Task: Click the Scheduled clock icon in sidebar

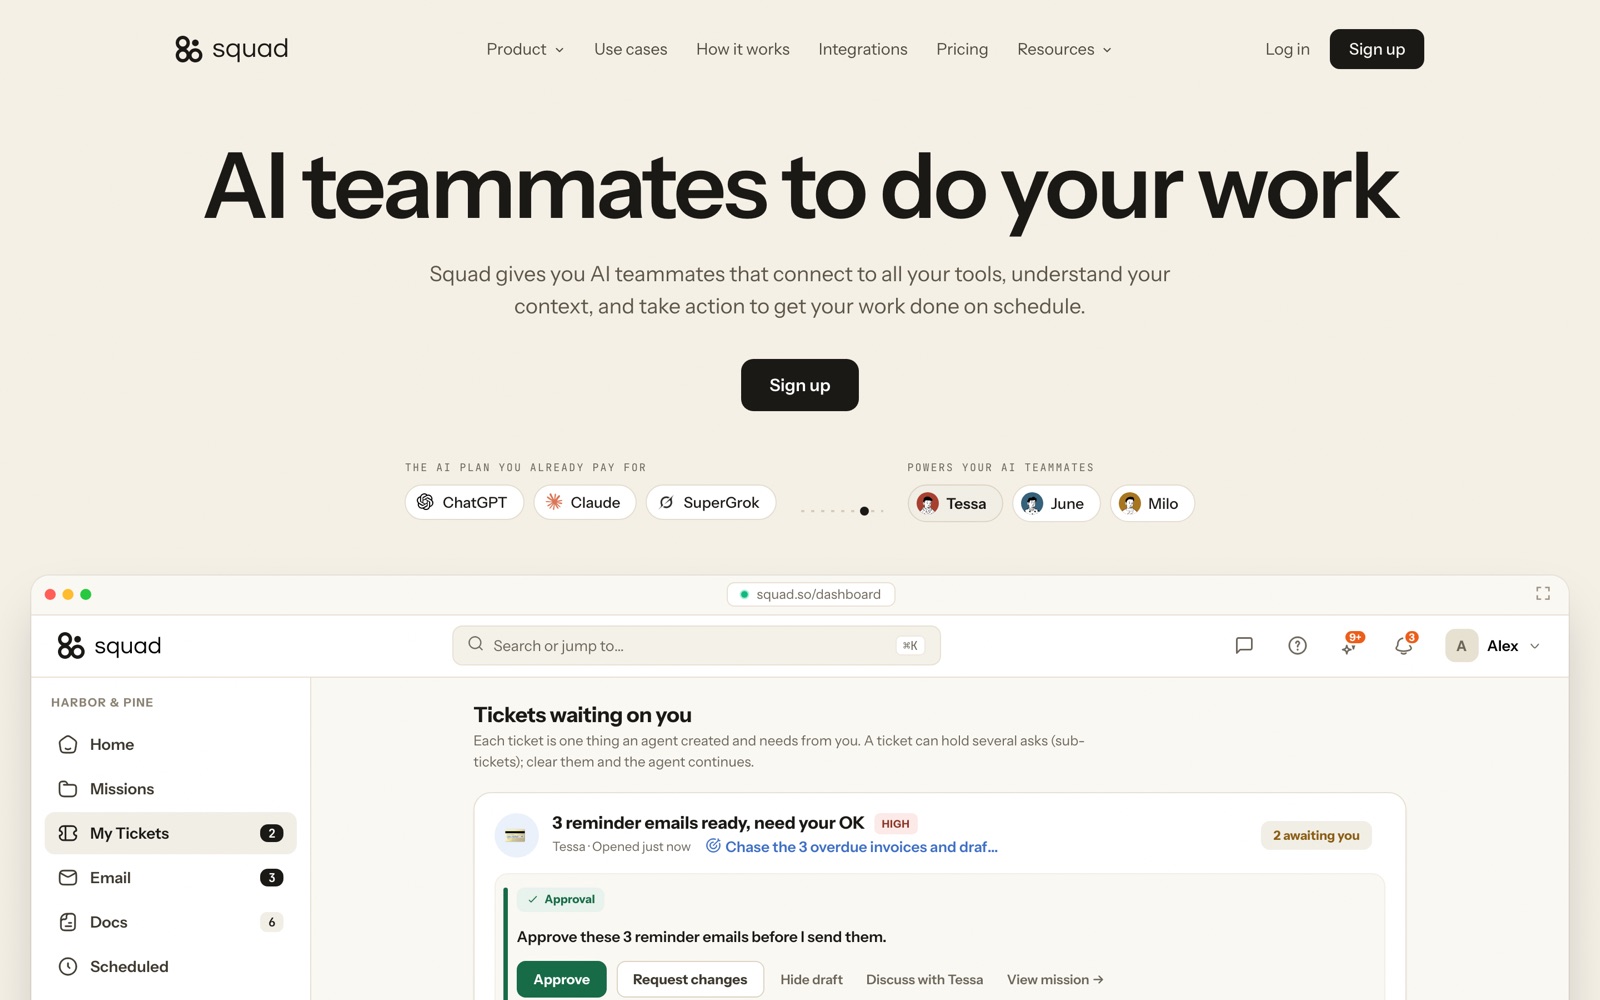Action: pos(68,967)
